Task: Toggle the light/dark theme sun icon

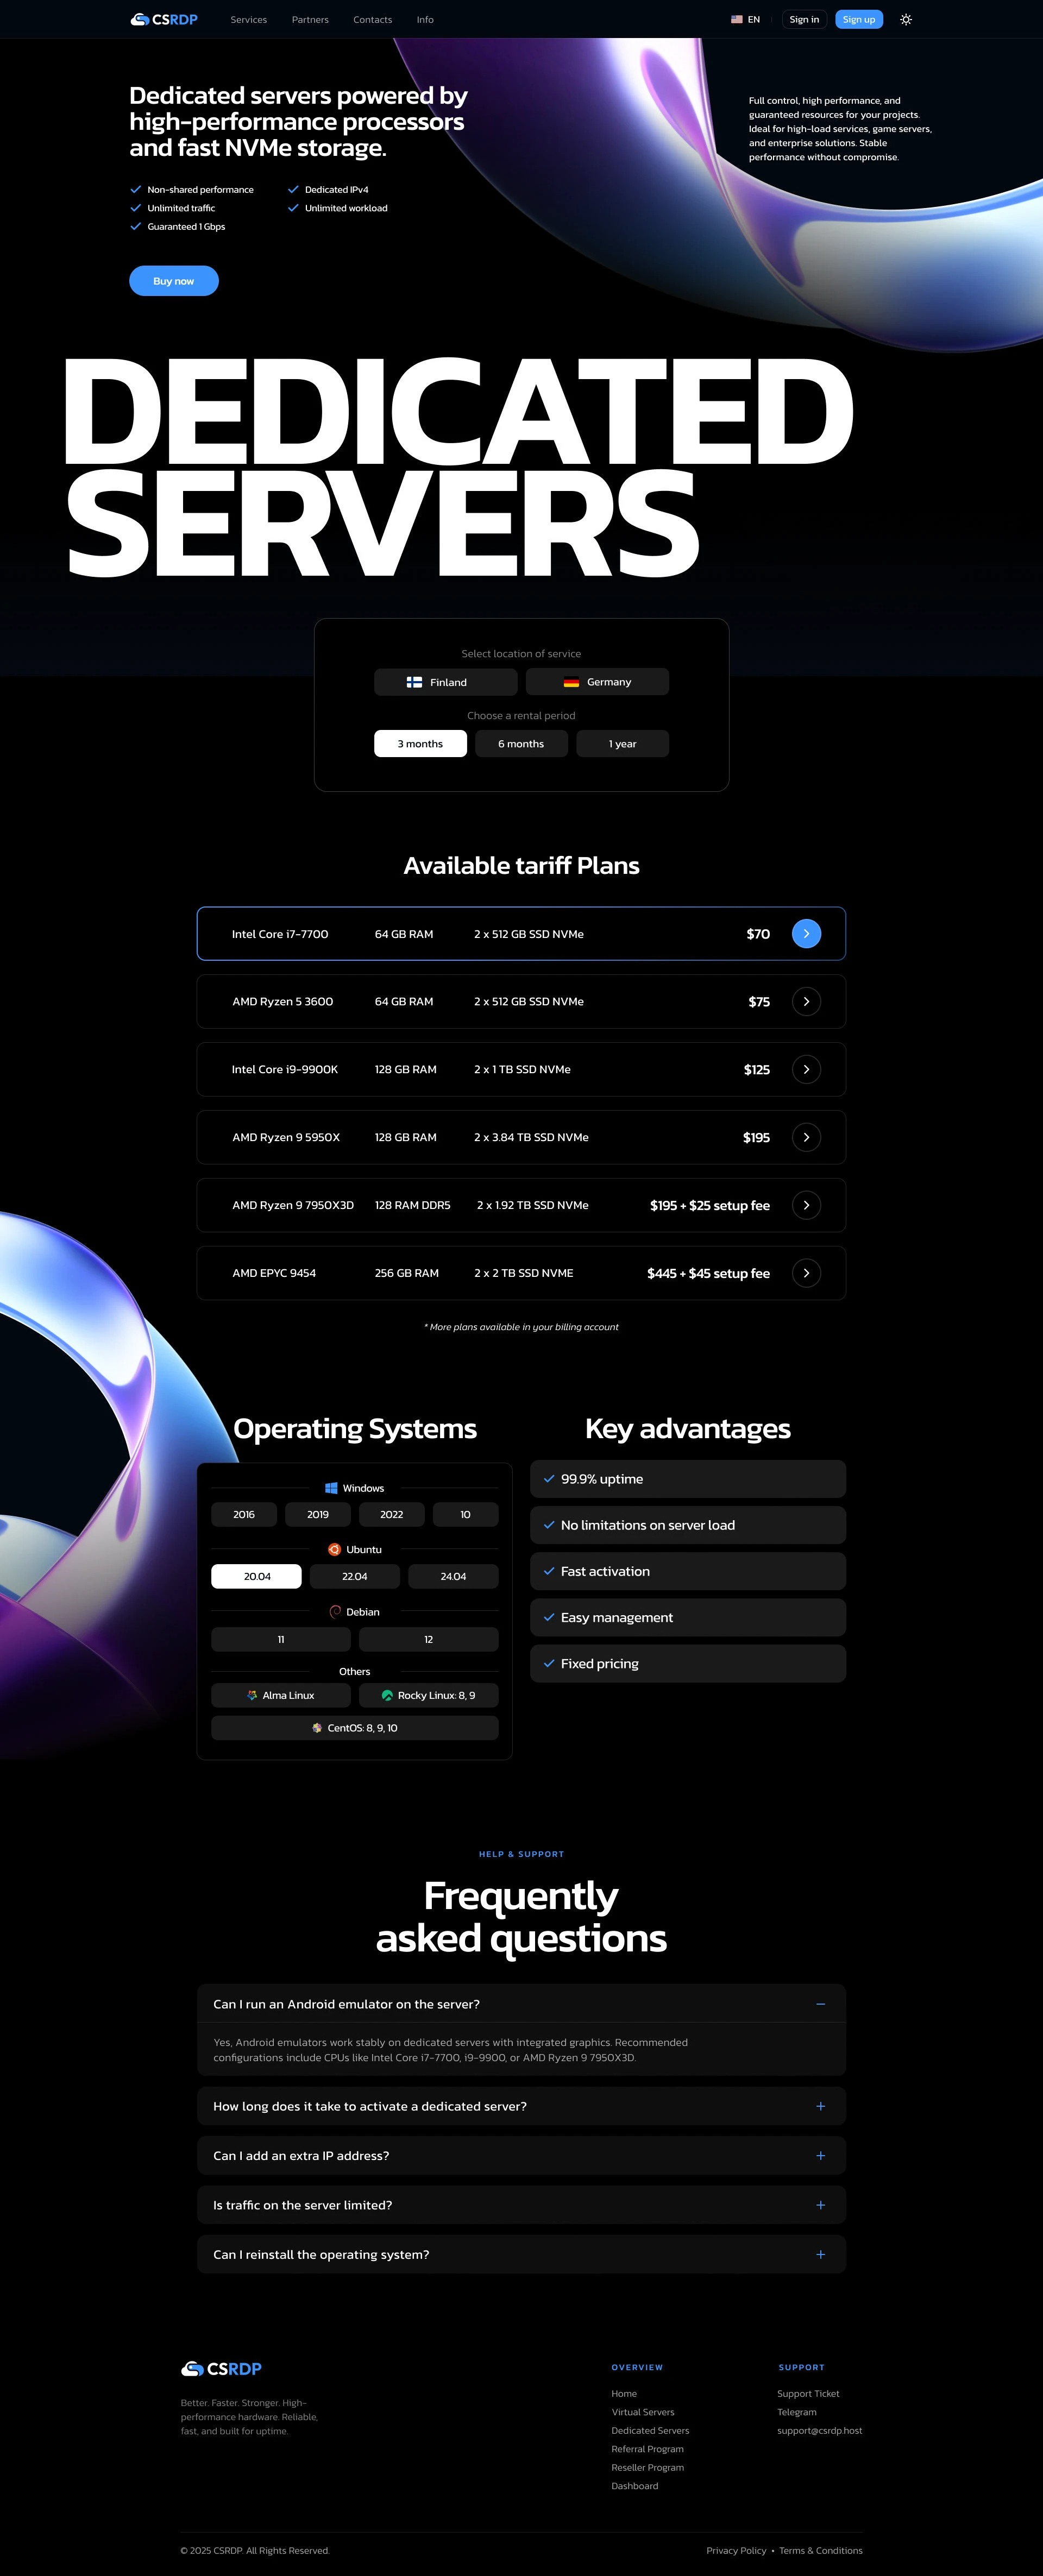Action: pyautogui.click(x=906, y=20)
